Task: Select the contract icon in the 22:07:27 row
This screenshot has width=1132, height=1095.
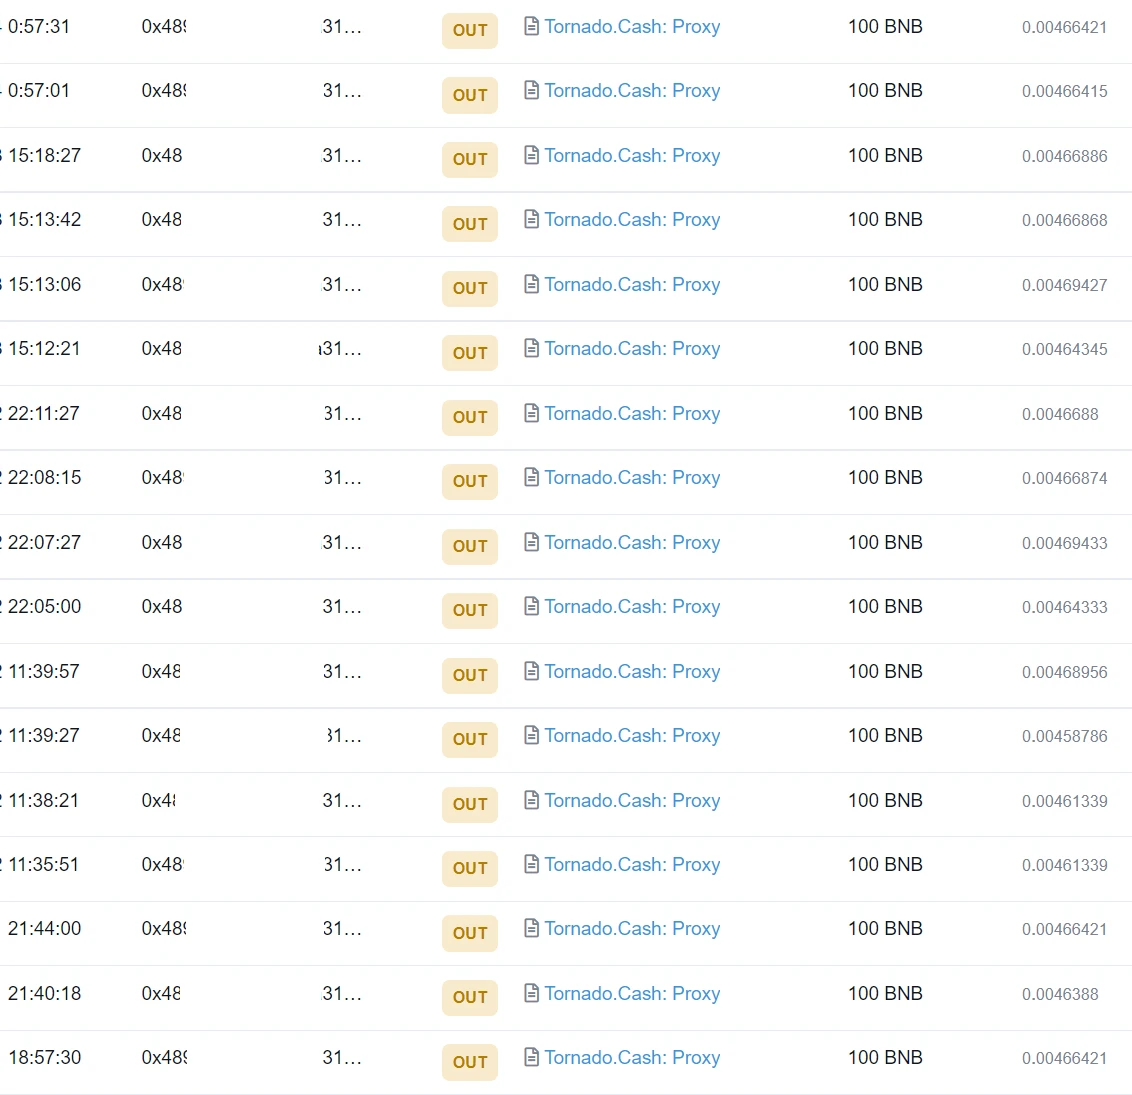Action: pyautogui.click(x=531, y=543)
